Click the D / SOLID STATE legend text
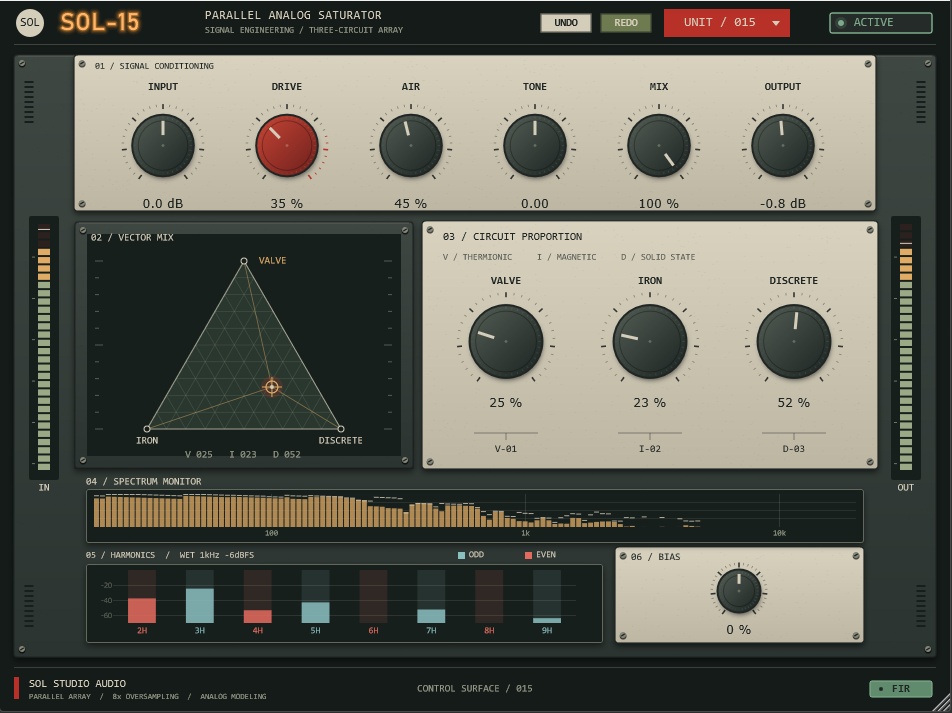Screen dimensions: 952x713 (658, 258)
